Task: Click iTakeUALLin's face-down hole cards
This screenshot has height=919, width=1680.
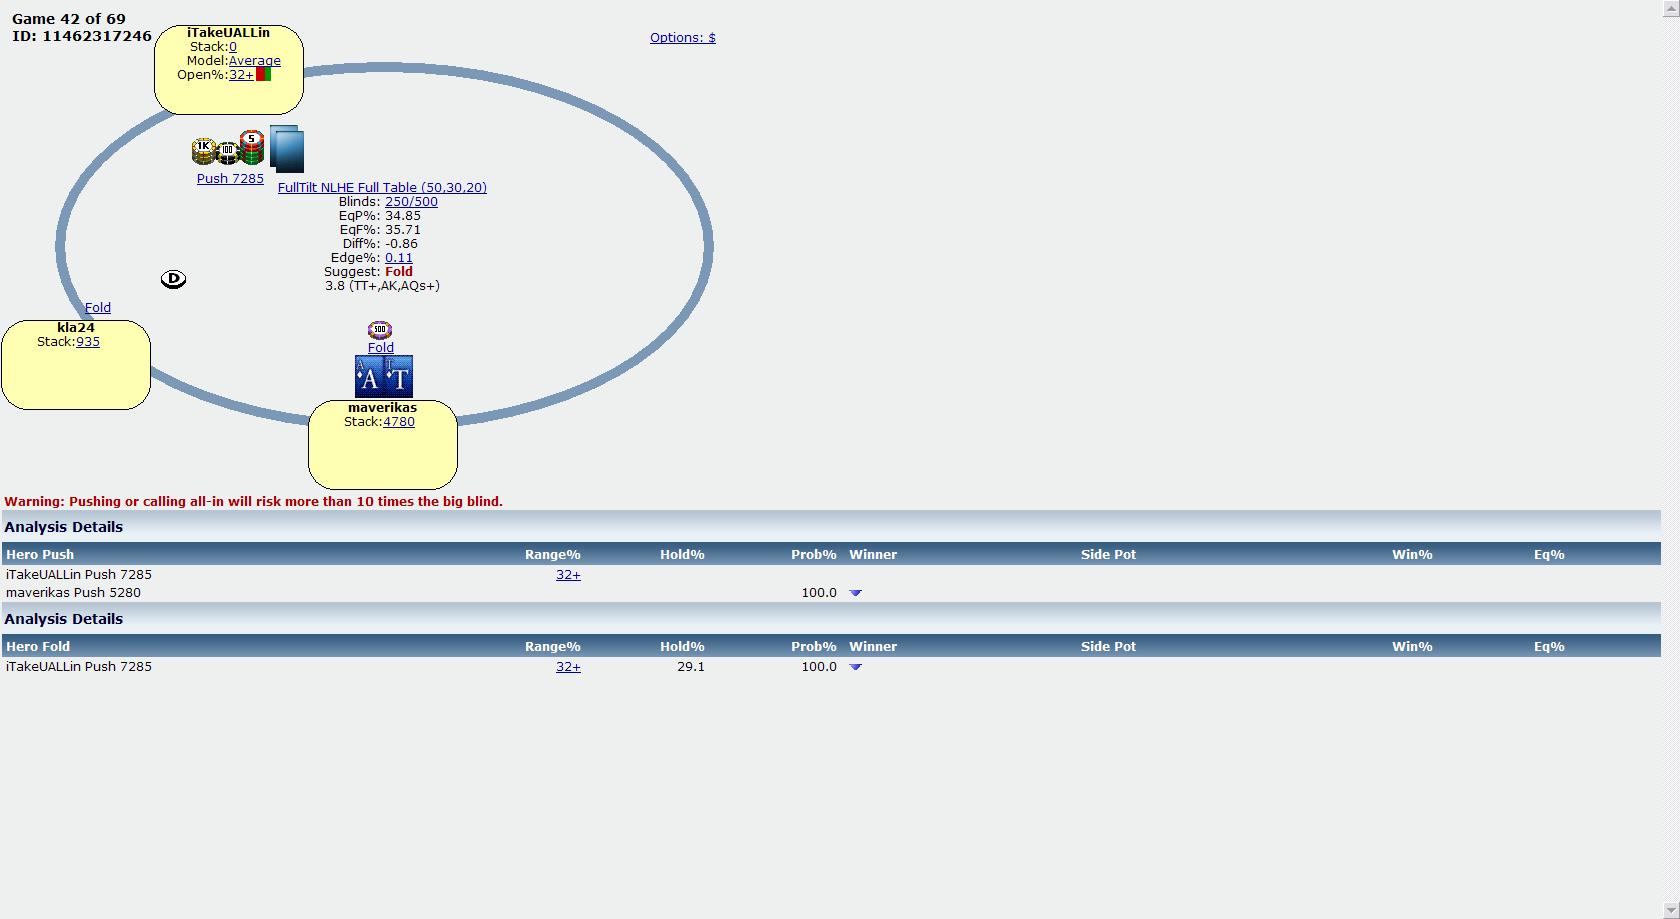Action: tap(287, 149)
